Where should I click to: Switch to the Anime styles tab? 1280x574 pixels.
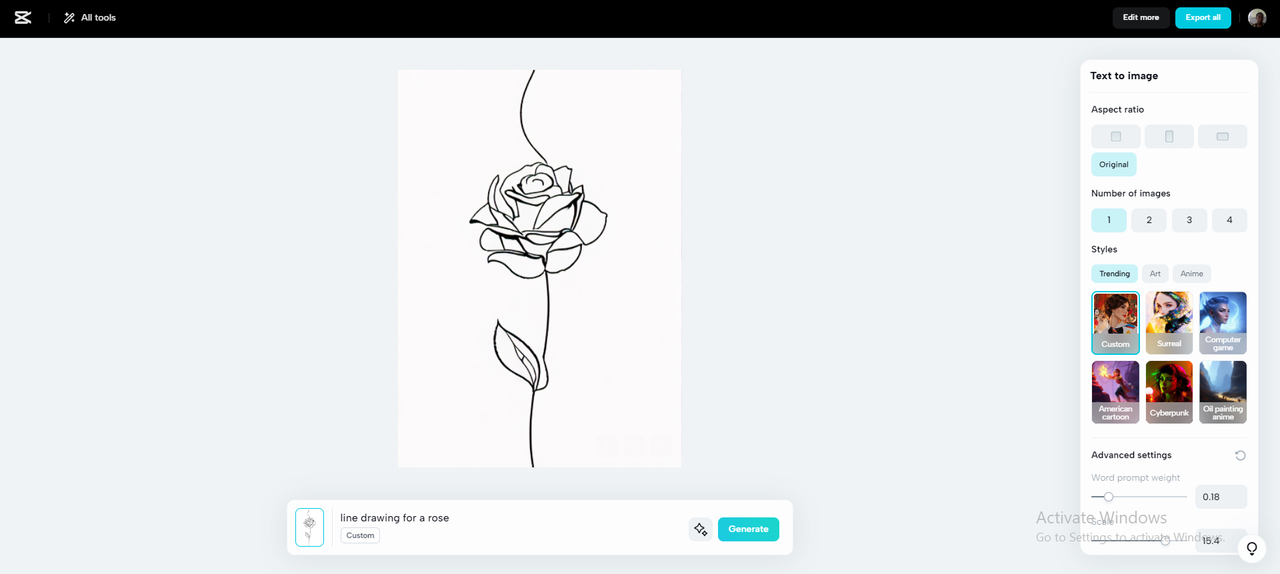point(1192,273)
